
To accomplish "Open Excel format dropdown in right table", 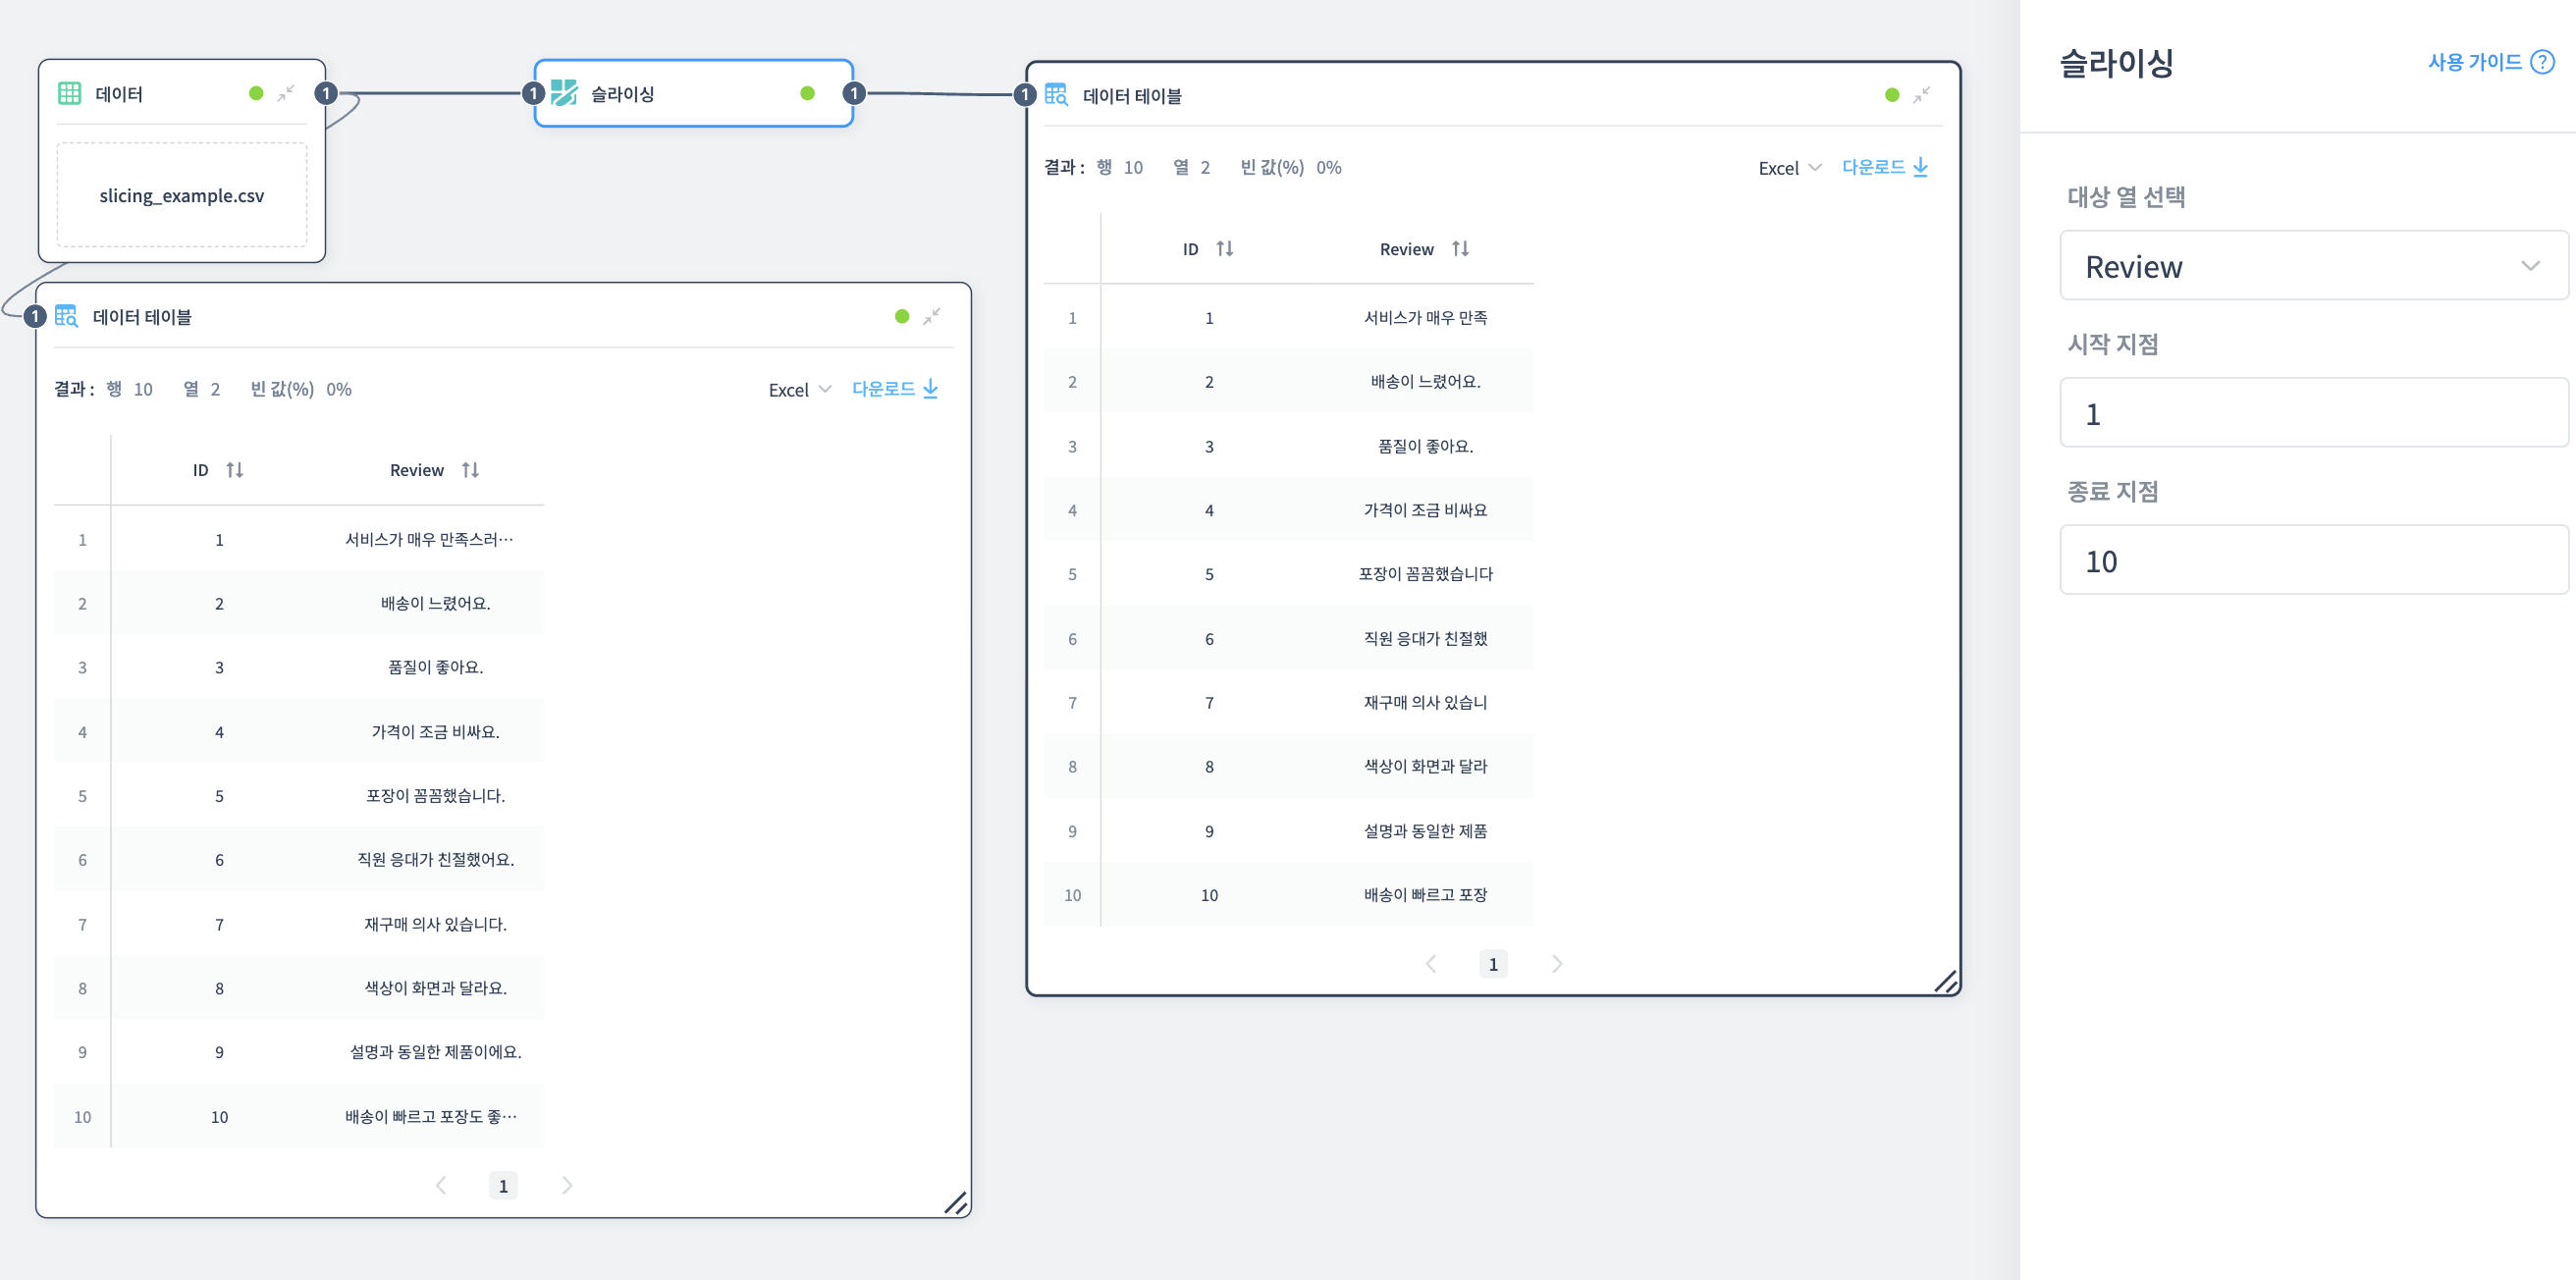I will pos(1789,168).
